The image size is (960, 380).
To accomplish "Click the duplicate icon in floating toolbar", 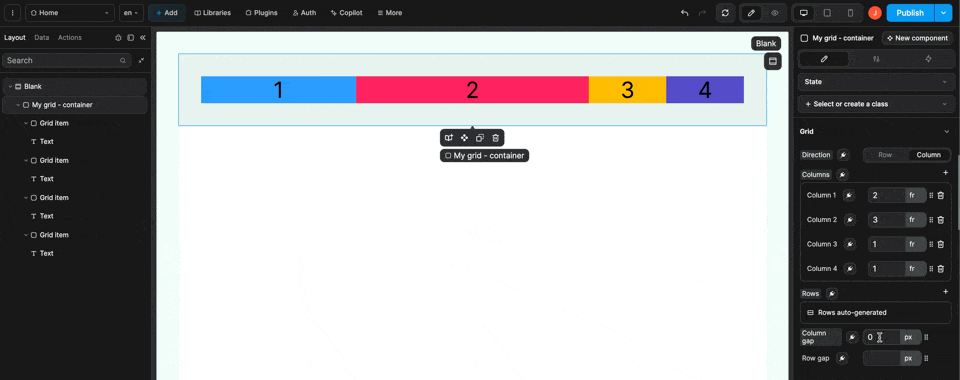I will [x=480, y=138].
